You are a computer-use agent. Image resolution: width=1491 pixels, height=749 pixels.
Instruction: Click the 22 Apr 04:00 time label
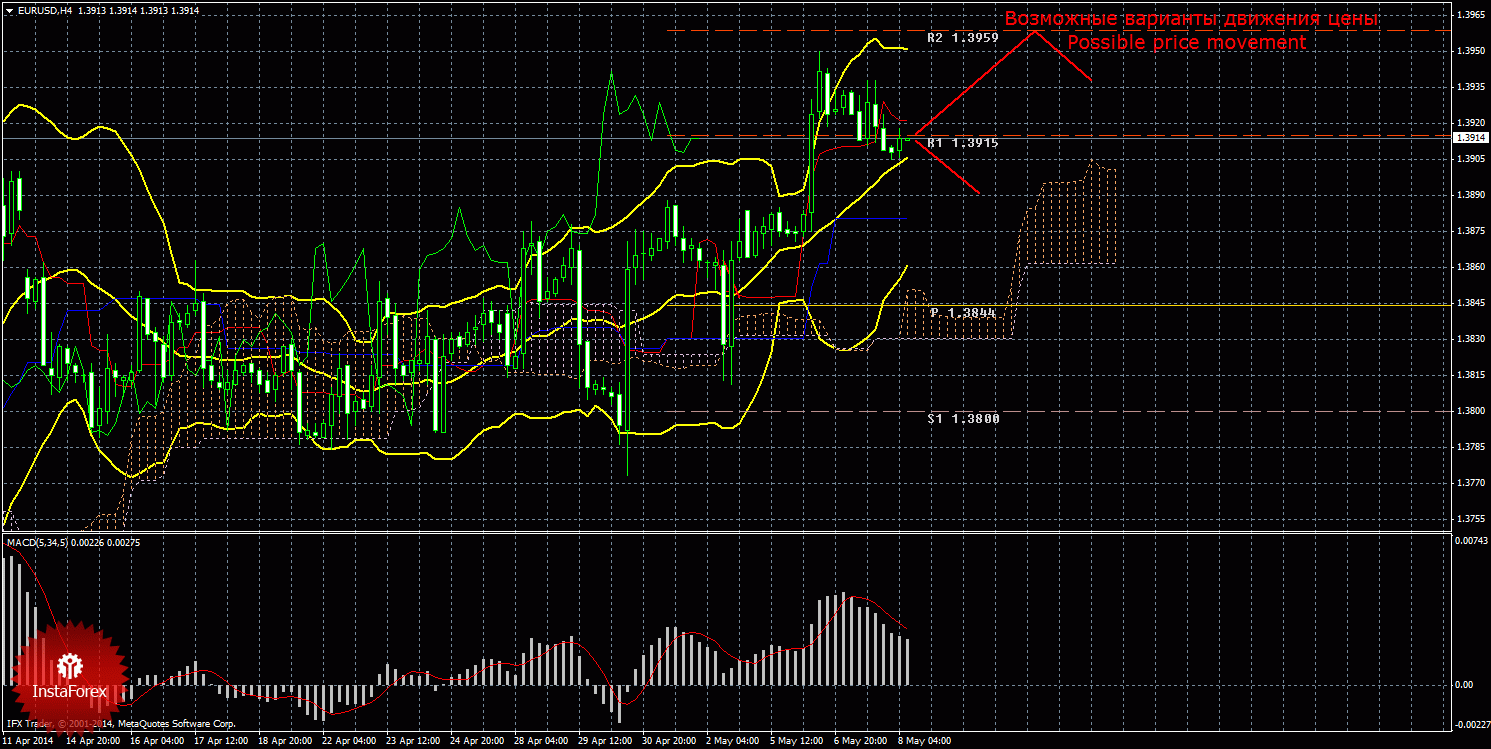(349, 742)
